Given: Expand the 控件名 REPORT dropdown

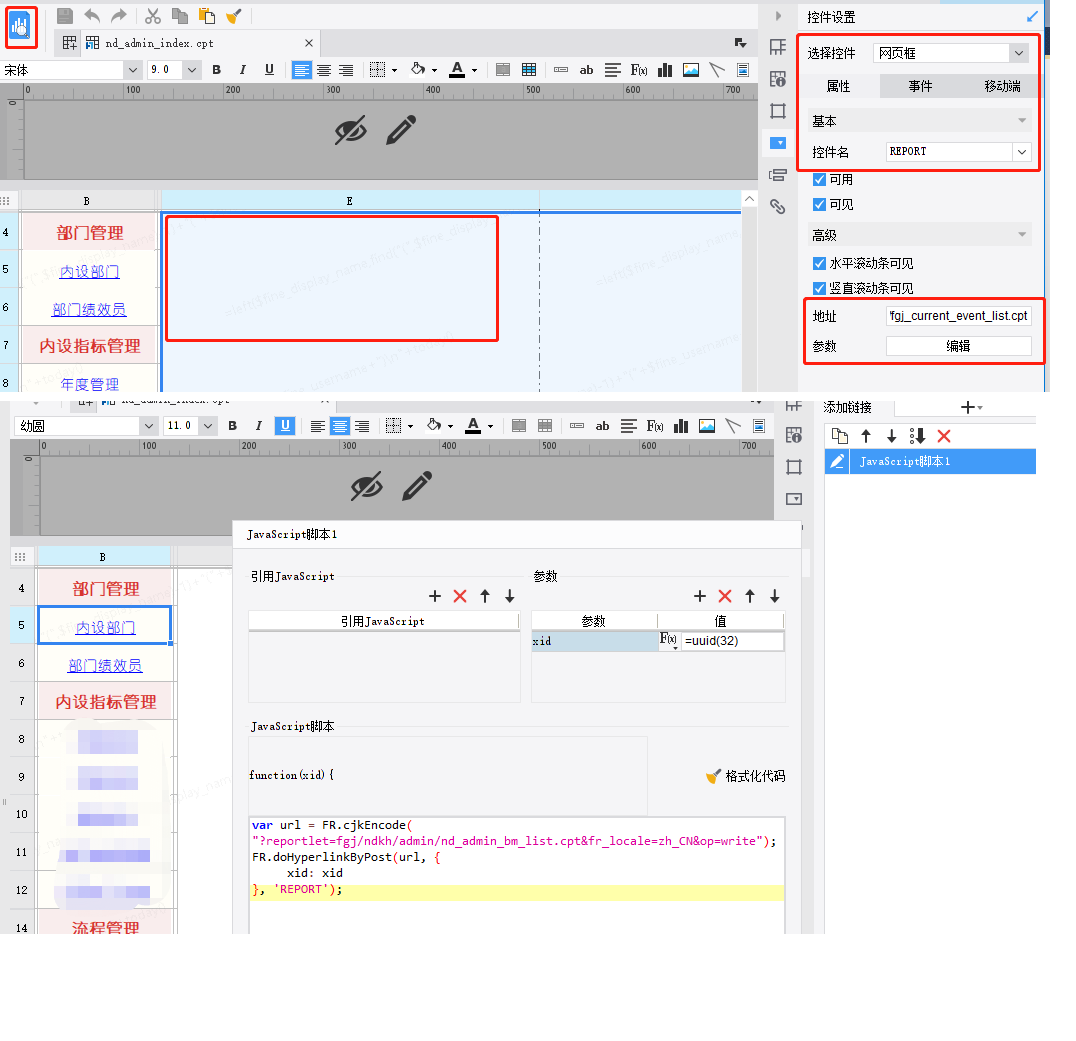Looking at the screenshot, I should (x=1021, y=152).
